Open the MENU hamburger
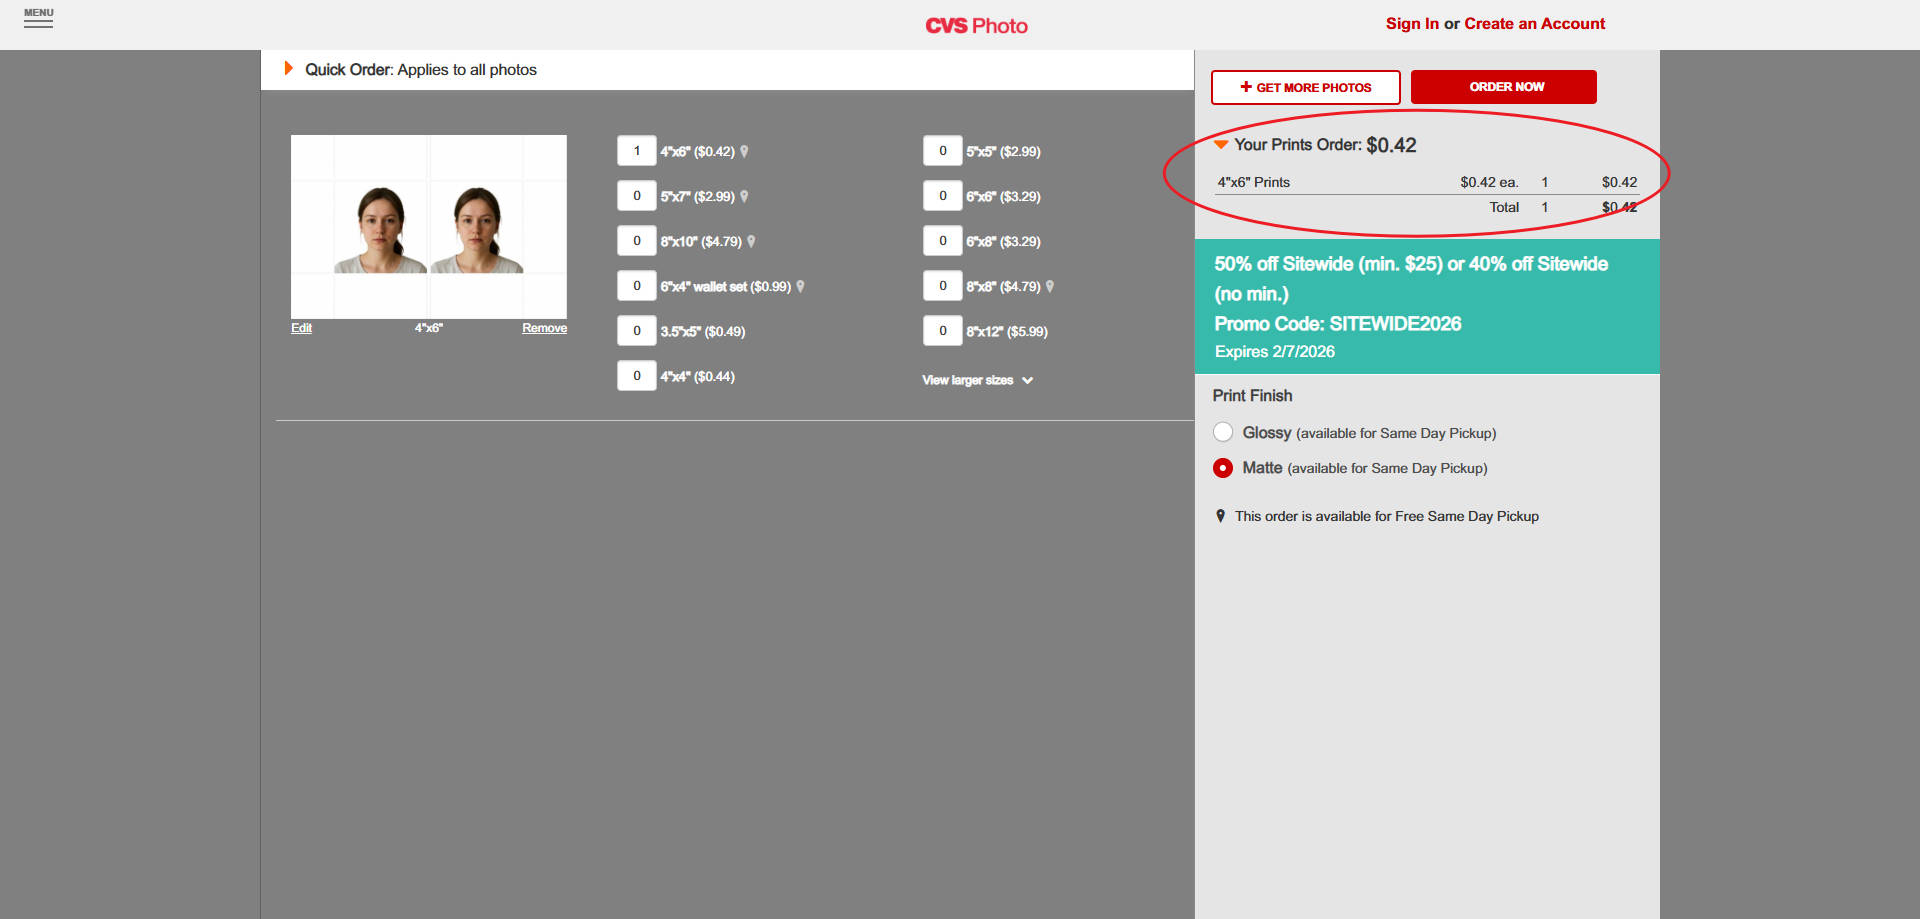 point(39,20)
